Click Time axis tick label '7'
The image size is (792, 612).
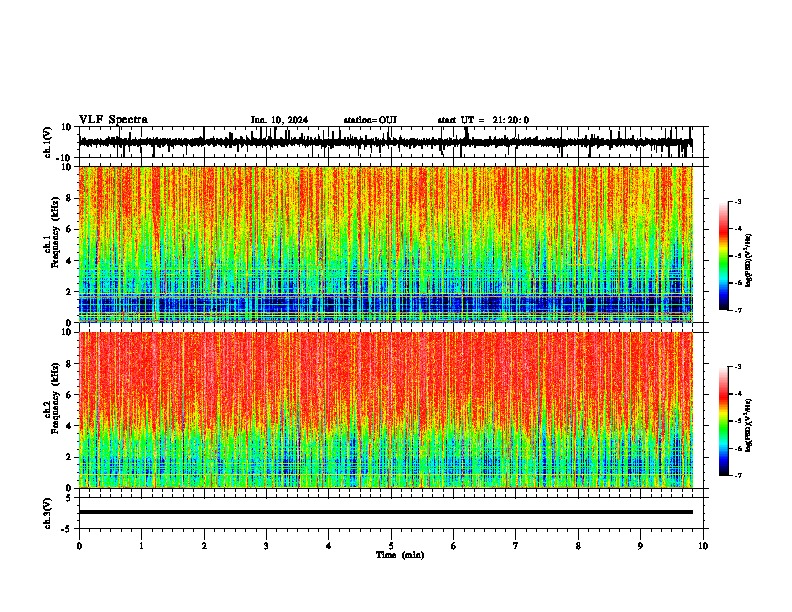tap(516, 546)
